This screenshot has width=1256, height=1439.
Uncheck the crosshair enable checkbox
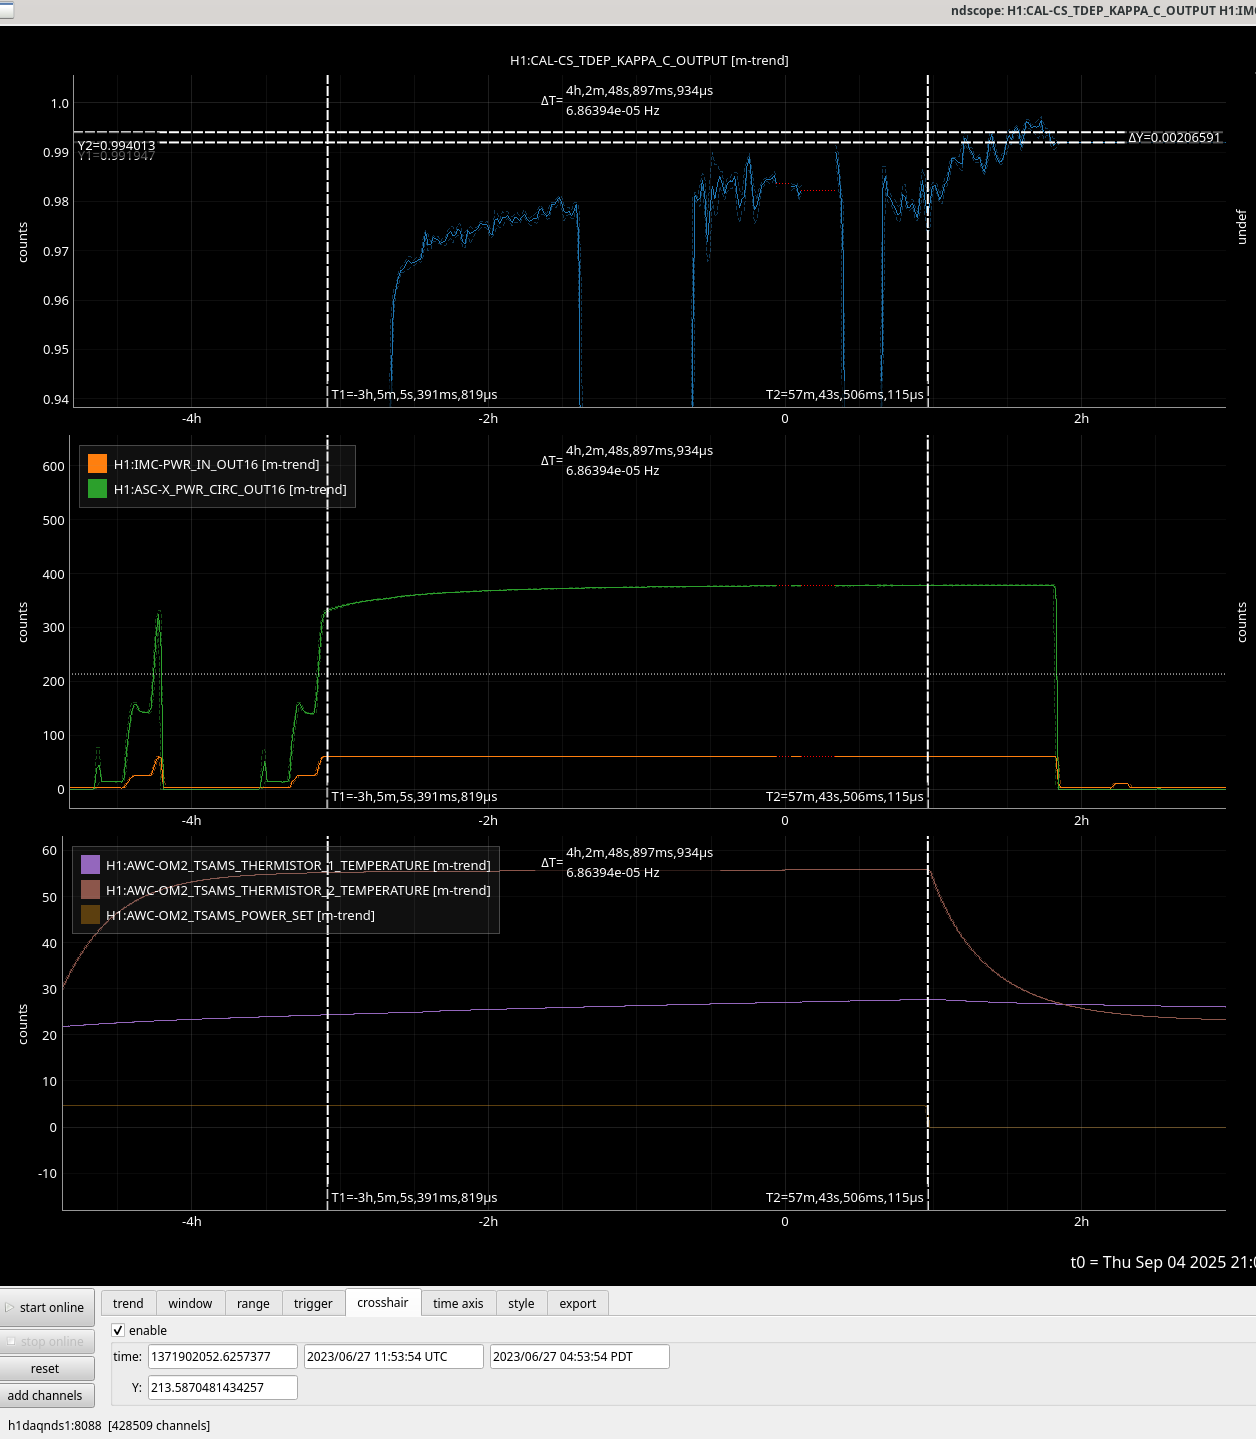(118, 1330)
